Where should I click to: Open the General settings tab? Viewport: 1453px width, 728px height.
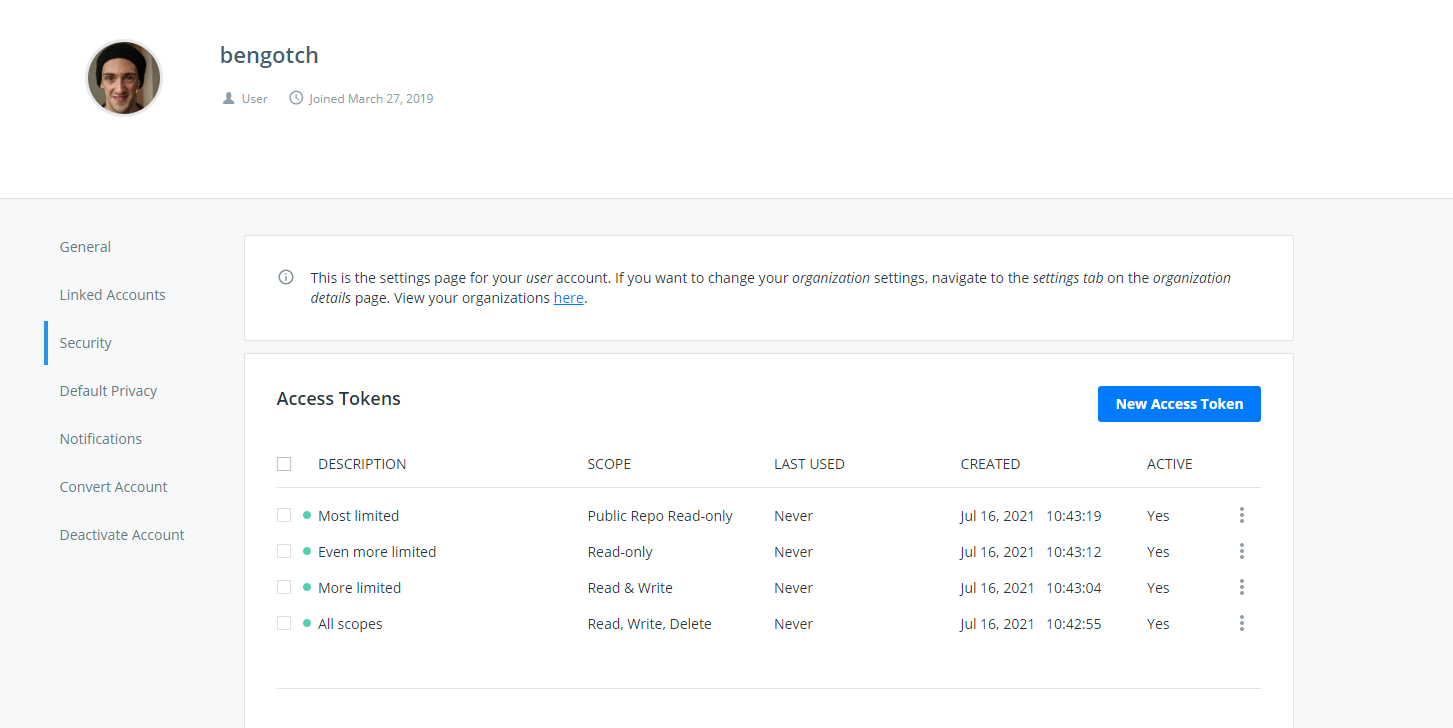(85, 247)
